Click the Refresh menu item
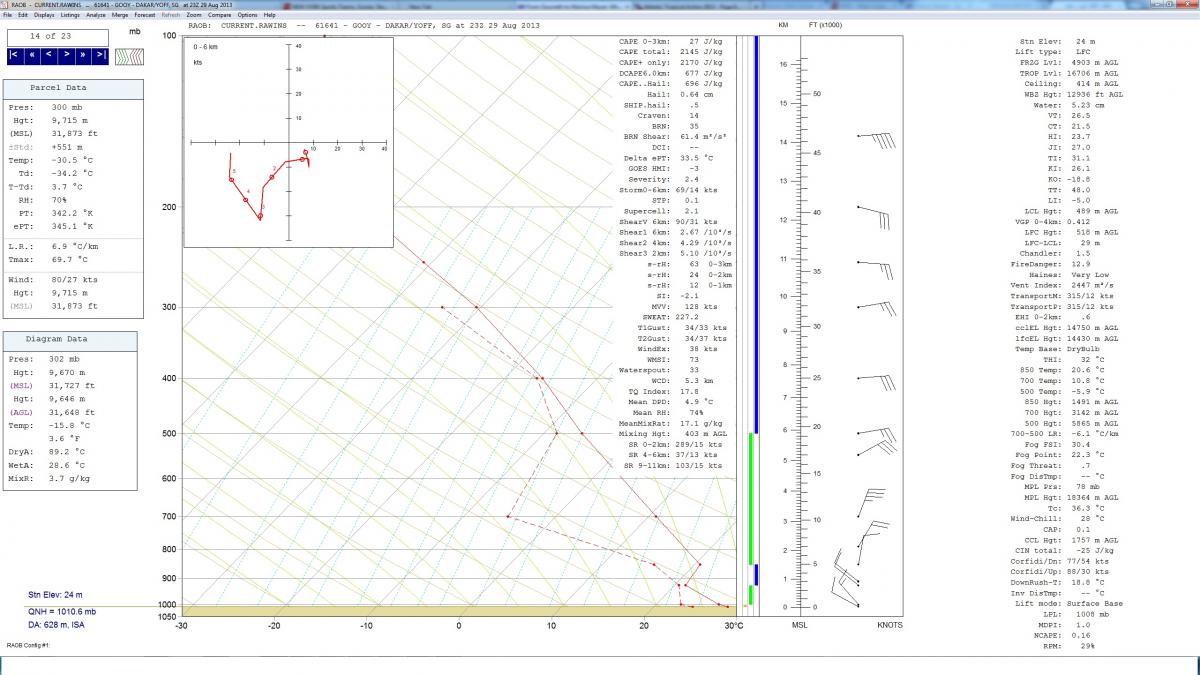 [x=171, y=15]
